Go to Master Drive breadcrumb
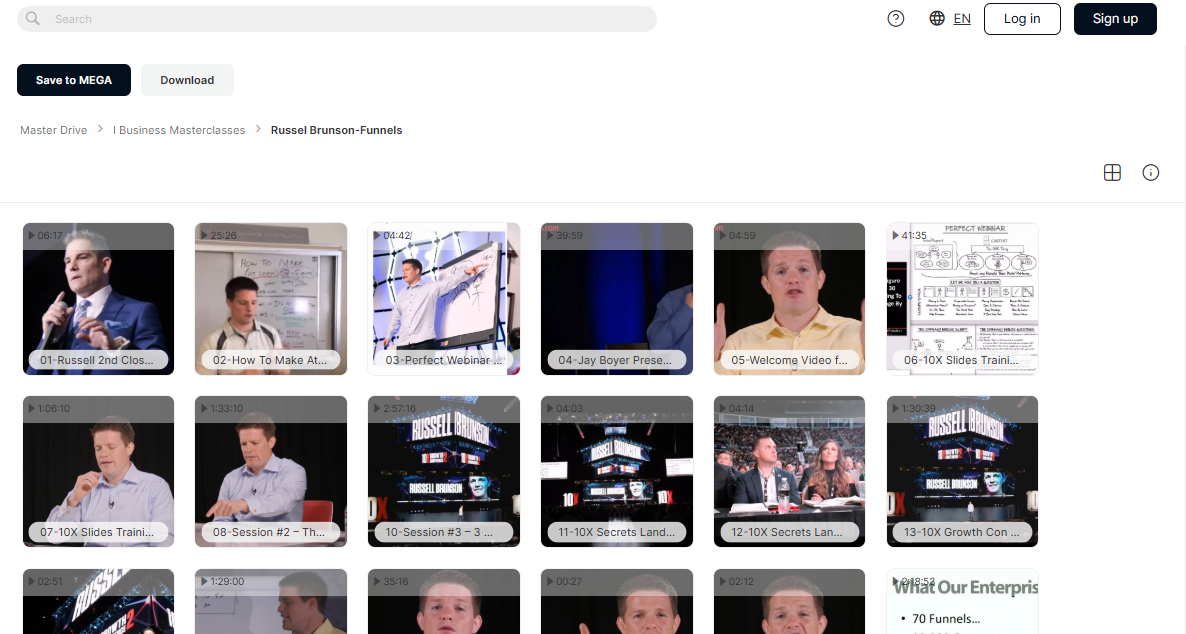The image size is (1186, 634). coord(54,130)
